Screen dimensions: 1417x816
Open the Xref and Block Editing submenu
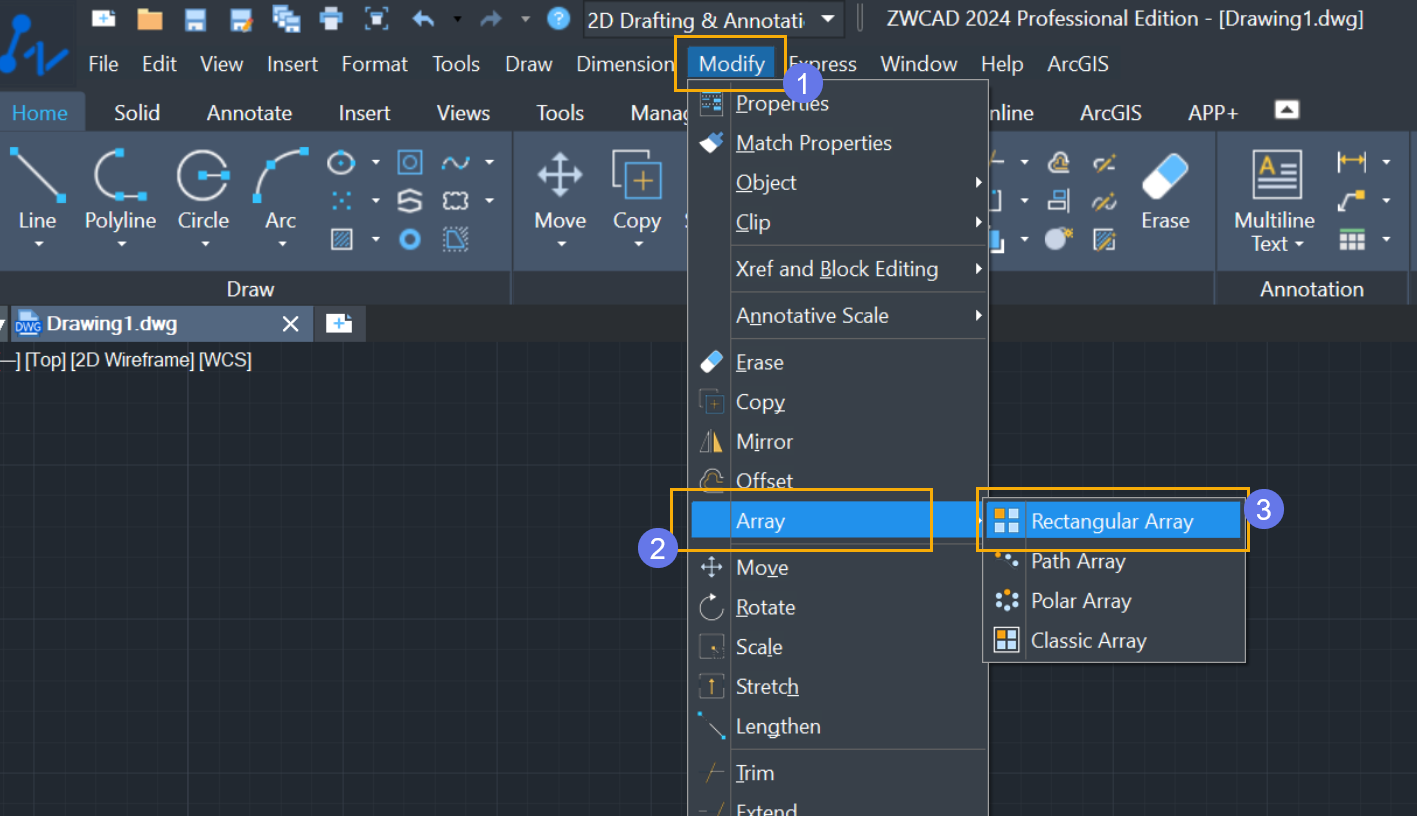point(838,269)
